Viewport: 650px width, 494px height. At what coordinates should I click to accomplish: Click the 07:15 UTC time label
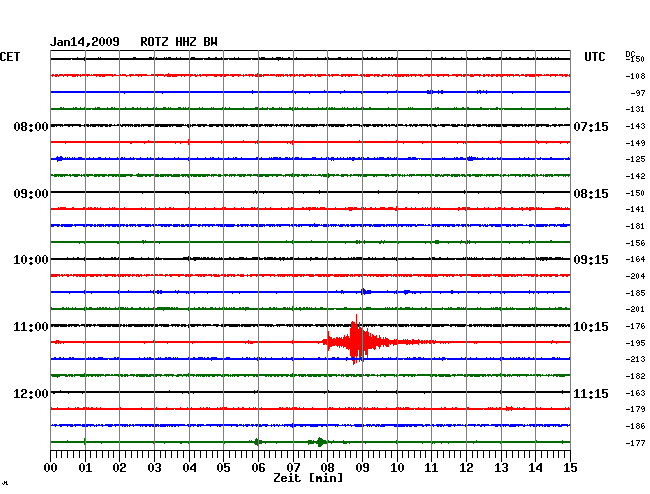coord(591,126)
